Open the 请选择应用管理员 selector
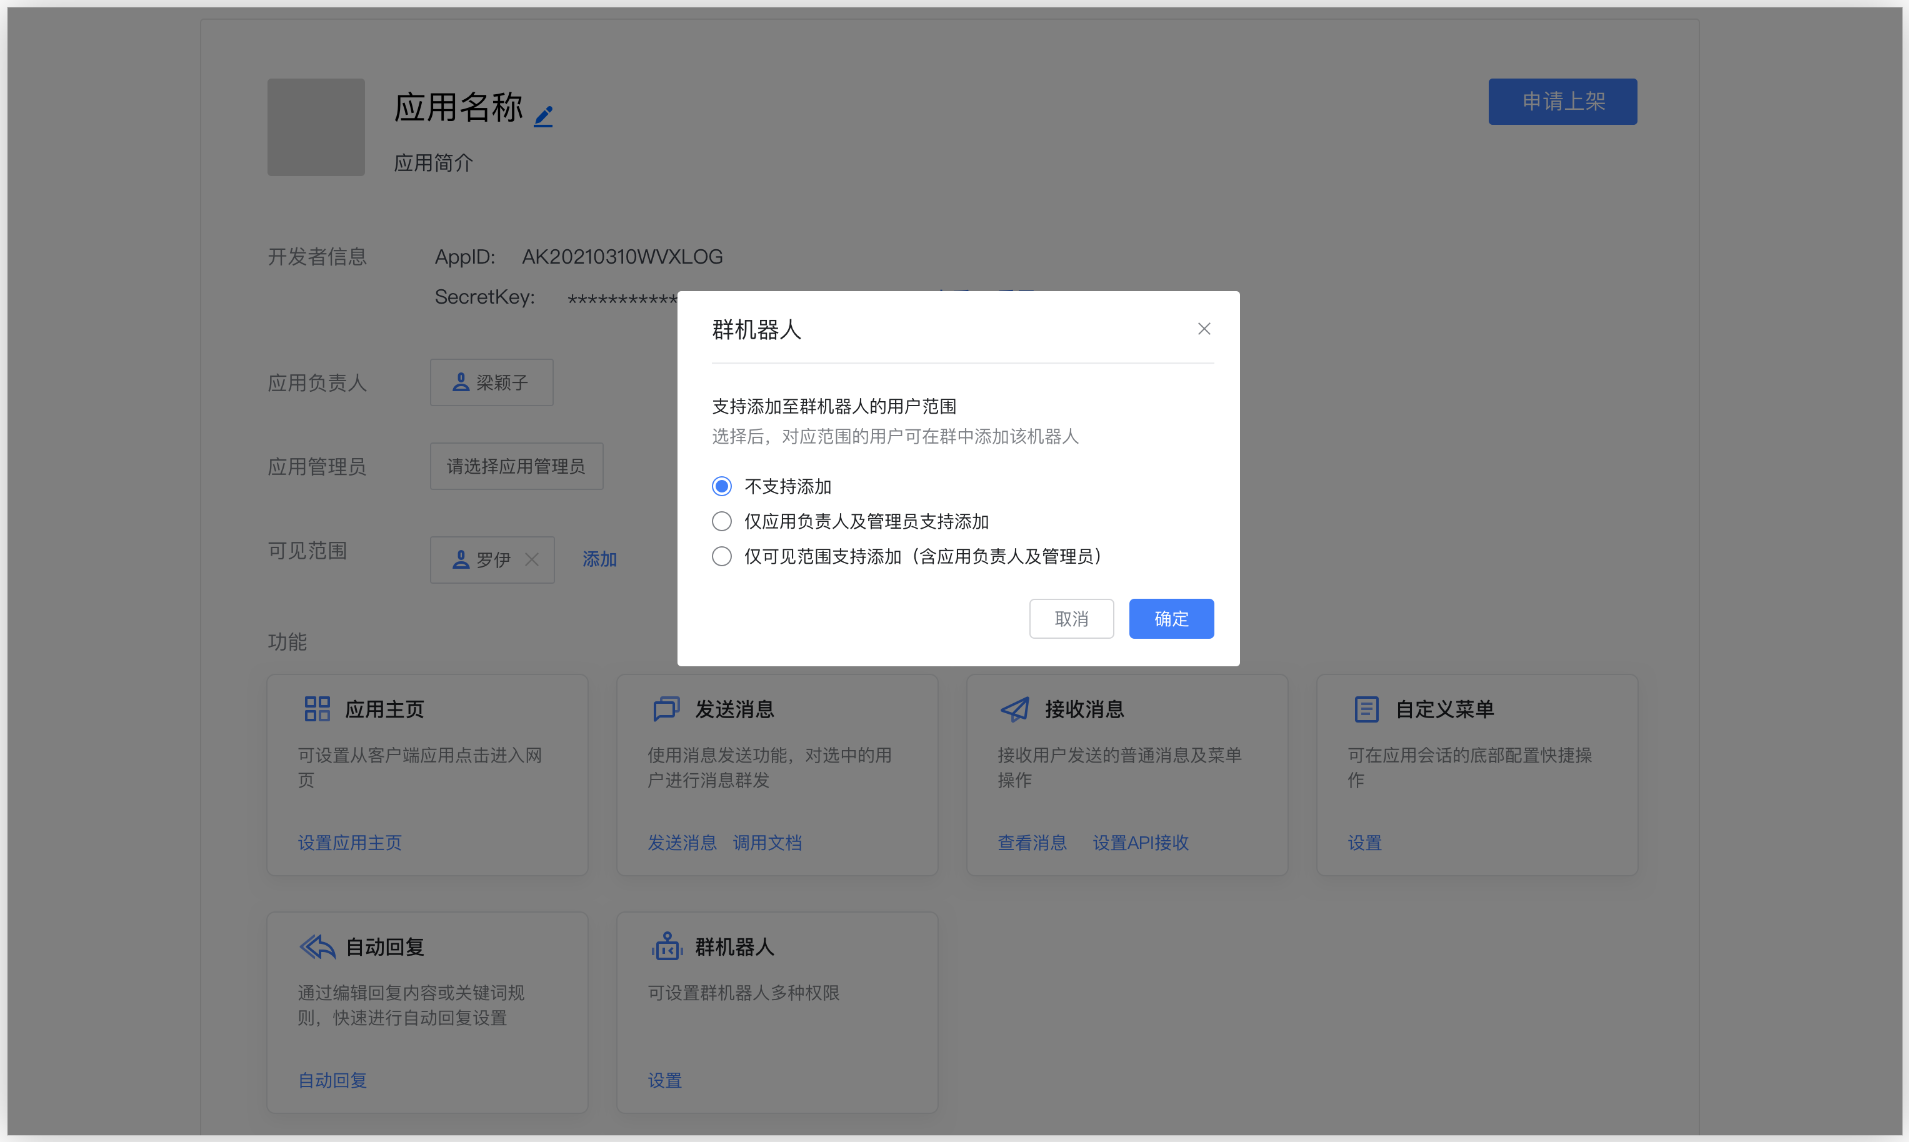This screenshot has height=1142, width=1909. coord(515,465)
